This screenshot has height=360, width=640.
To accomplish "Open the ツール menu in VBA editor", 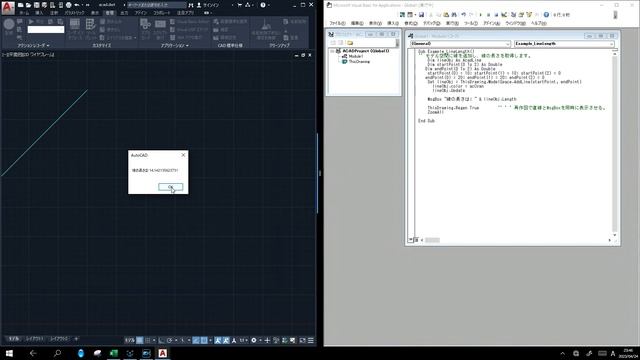I will coord(471,23).
